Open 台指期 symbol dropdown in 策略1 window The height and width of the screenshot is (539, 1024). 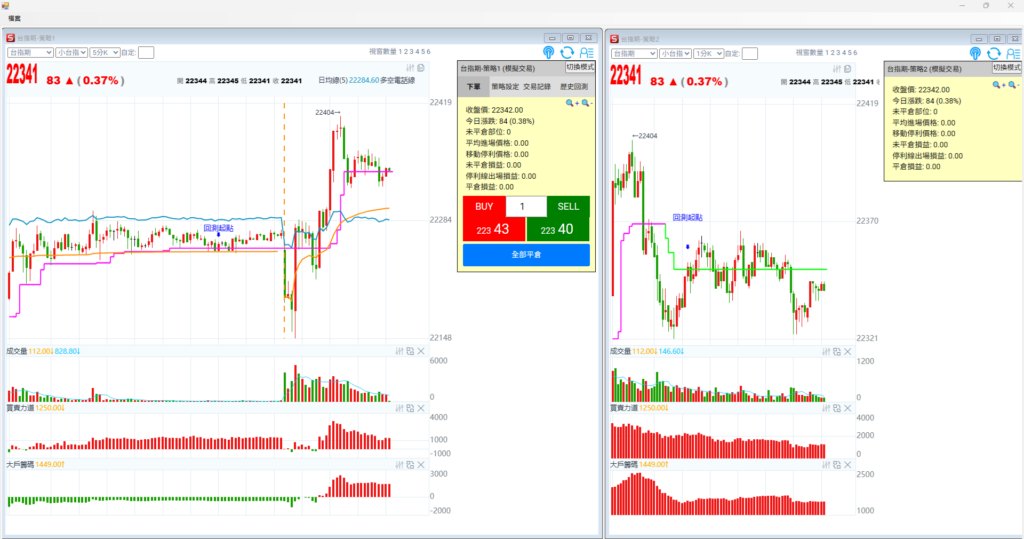coord(30,52)
